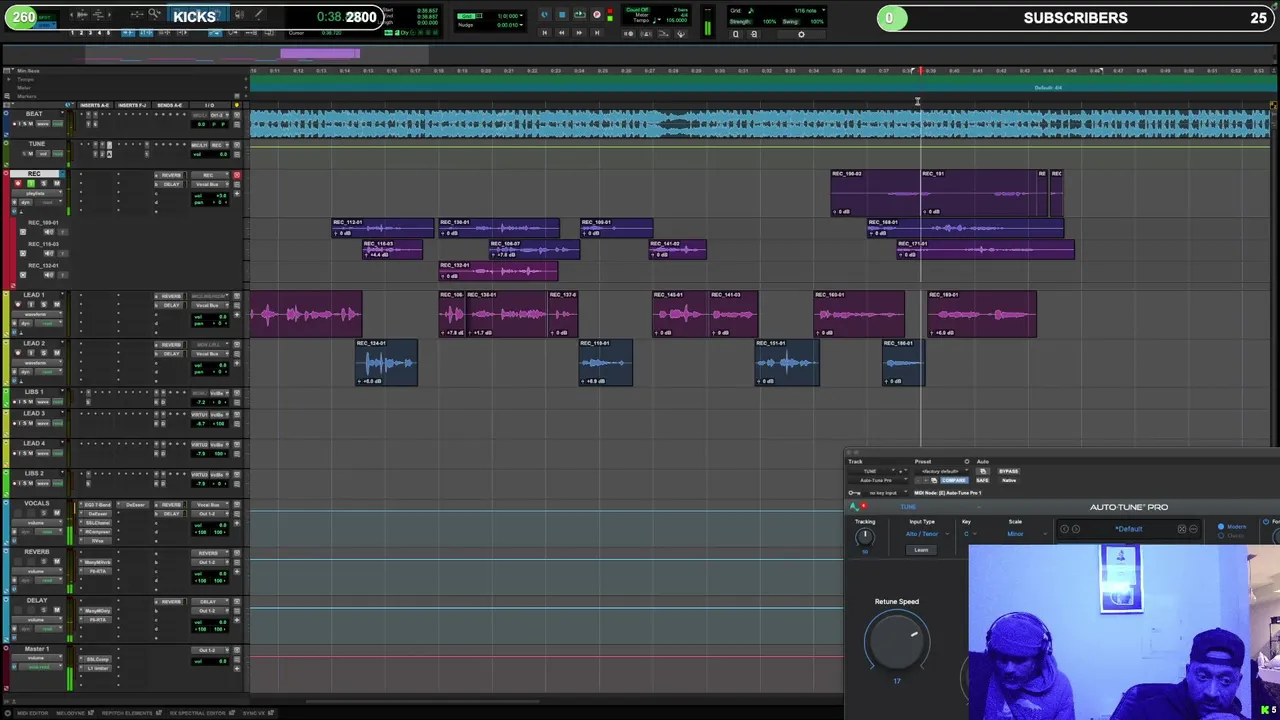Open the Auto-Tune Key dropdown showing C

click(970, 534)
